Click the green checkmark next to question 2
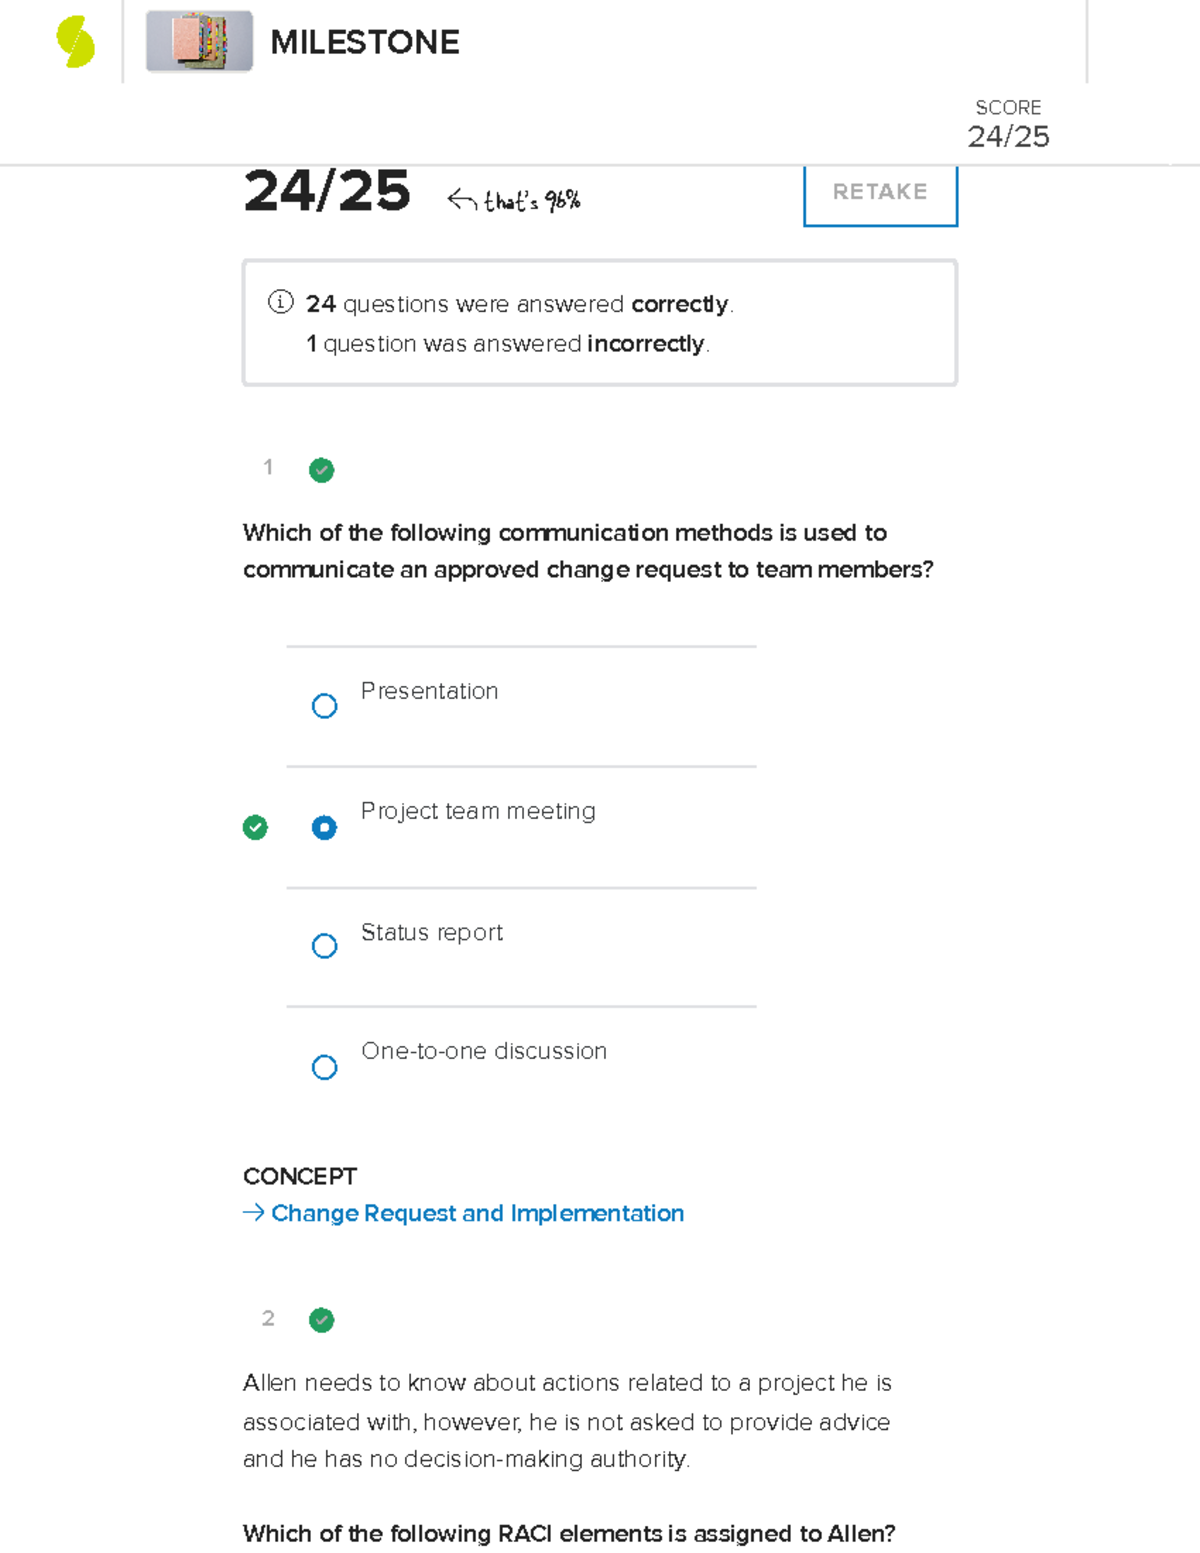 320,1320
